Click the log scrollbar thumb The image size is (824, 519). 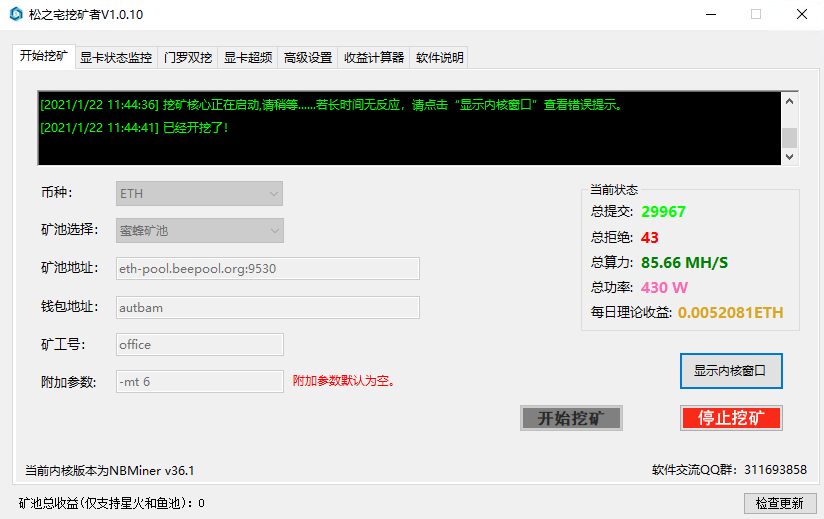[789, 138]
